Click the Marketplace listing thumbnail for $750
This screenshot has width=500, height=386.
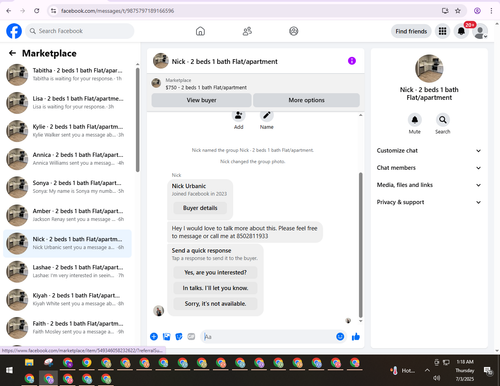[x=156, y=83]
